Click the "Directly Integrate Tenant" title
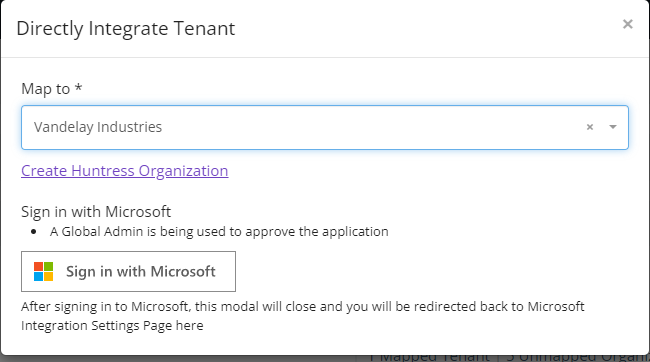Viewport: 650px width, 362px height. (x=126, y=29)
